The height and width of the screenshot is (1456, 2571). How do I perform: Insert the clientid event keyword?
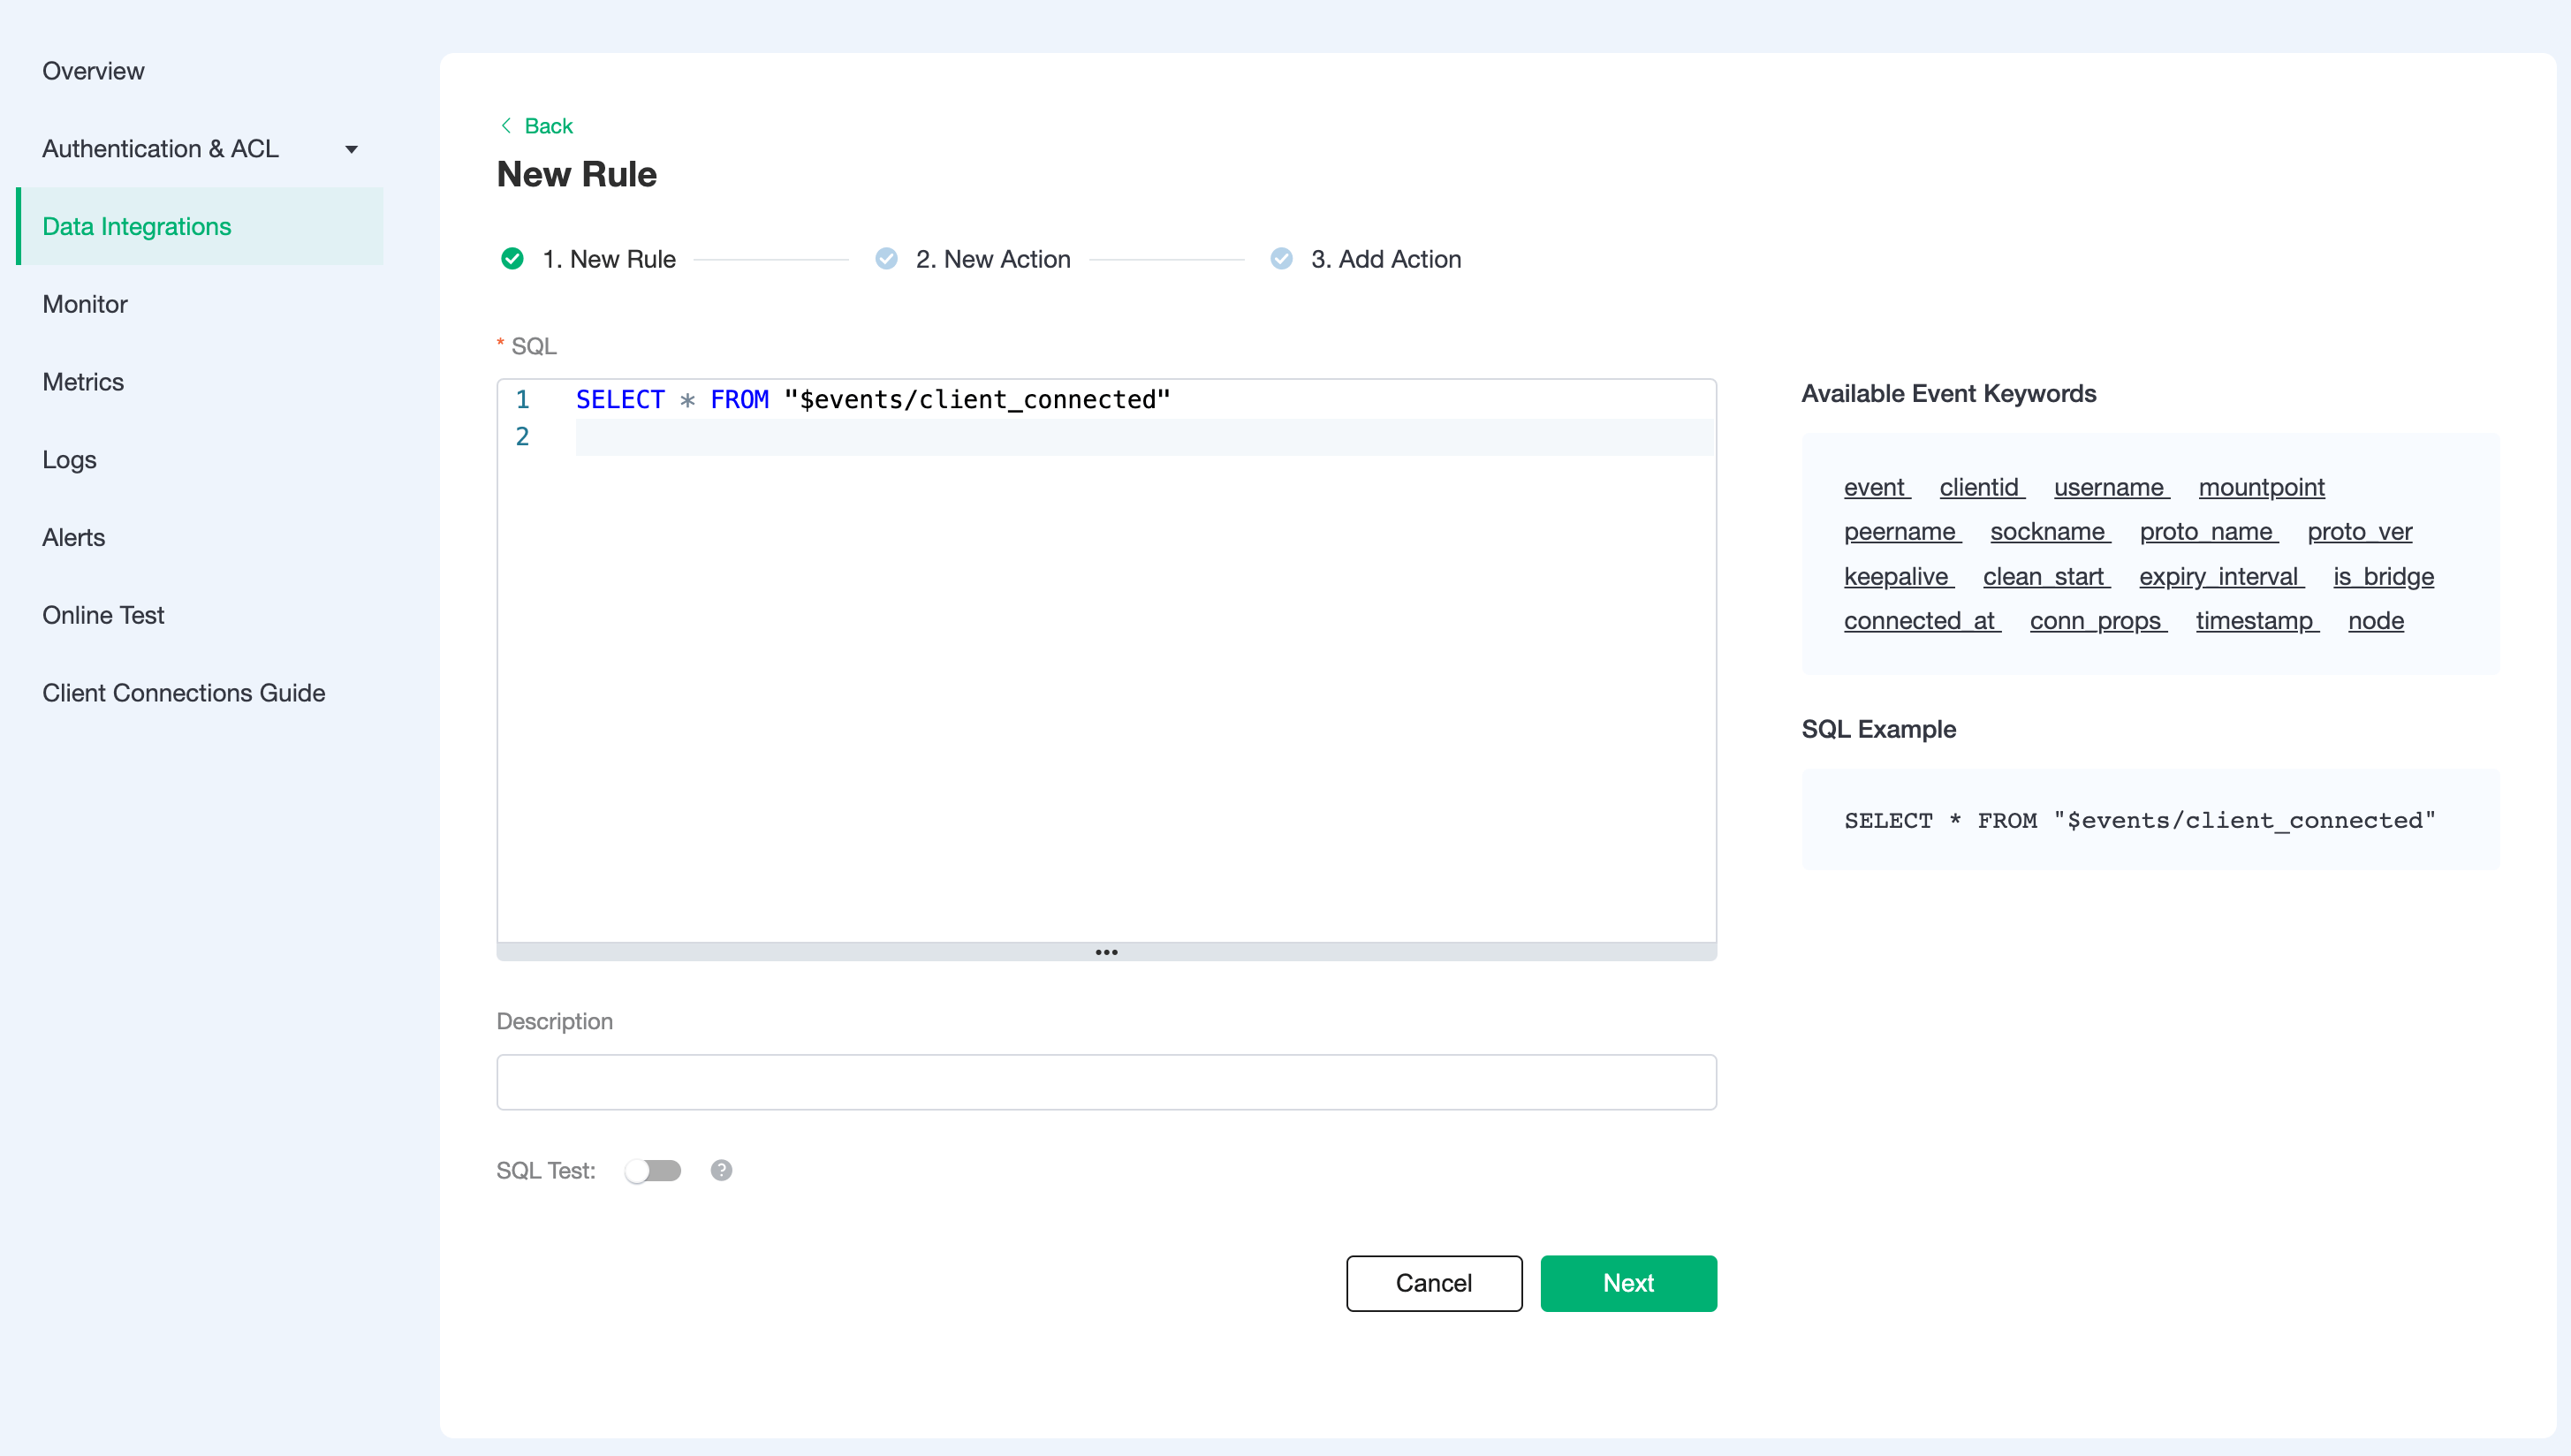click(x=1981, y=487)
